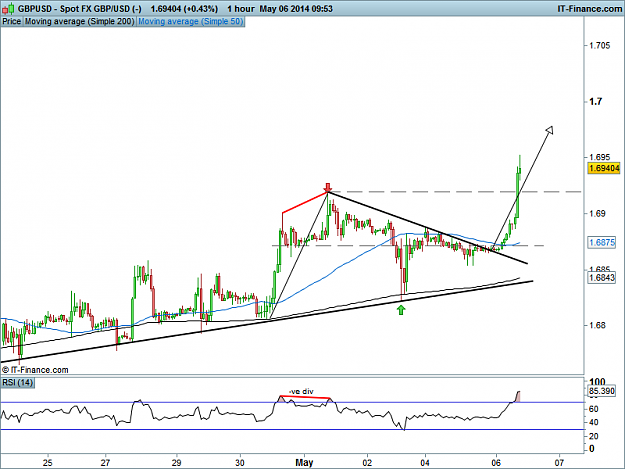
Task: Click the 06 date label on time axis
Action: [x=496, y=463]
